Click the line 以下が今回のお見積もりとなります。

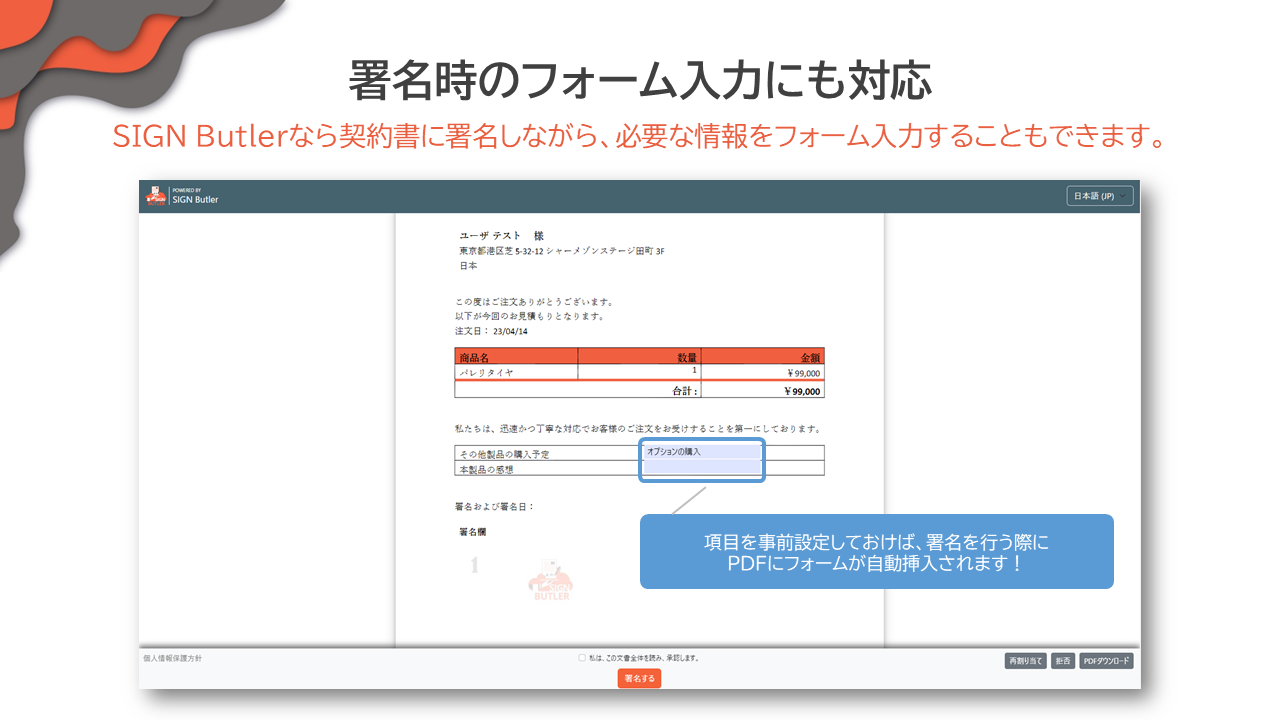[x=530, y=316]
